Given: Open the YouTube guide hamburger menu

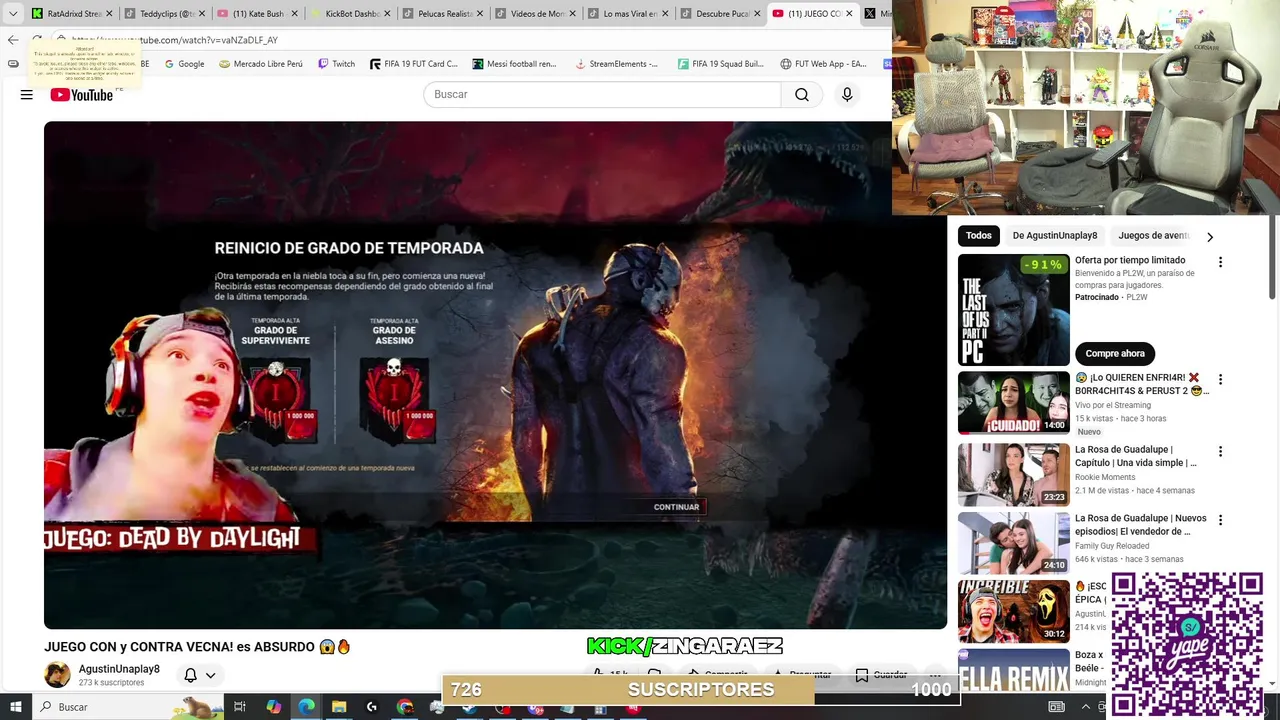Looking at the screenshot, I should pos(27,94).
